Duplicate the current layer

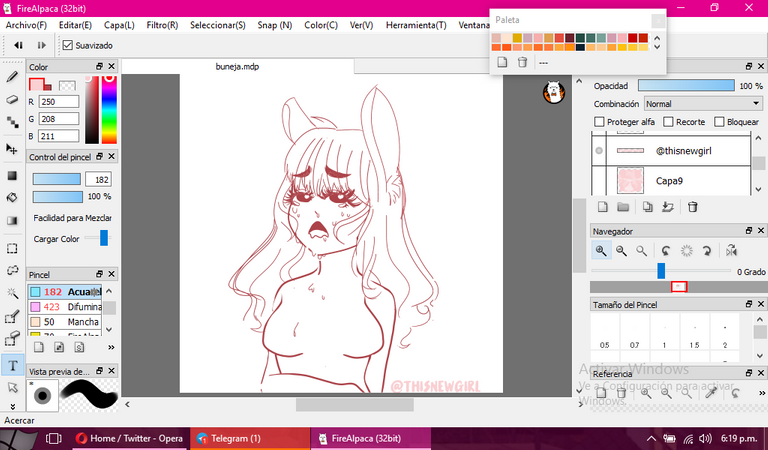(x=648, y=207)
